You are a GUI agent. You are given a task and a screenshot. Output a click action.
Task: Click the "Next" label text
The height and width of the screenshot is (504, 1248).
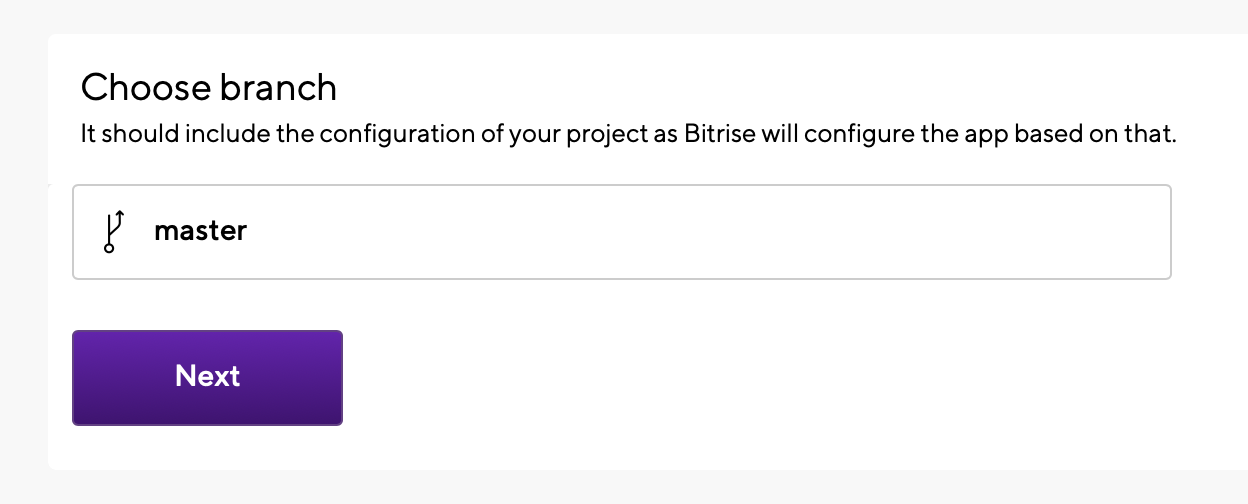[207, 376]
